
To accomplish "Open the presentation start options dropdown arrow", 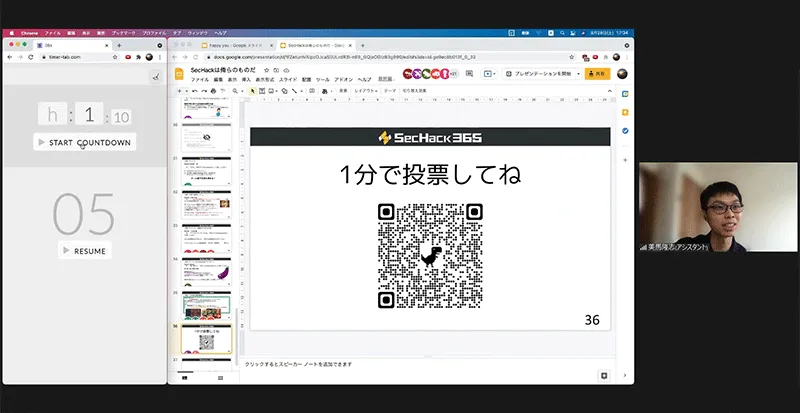I will (579, 74).
